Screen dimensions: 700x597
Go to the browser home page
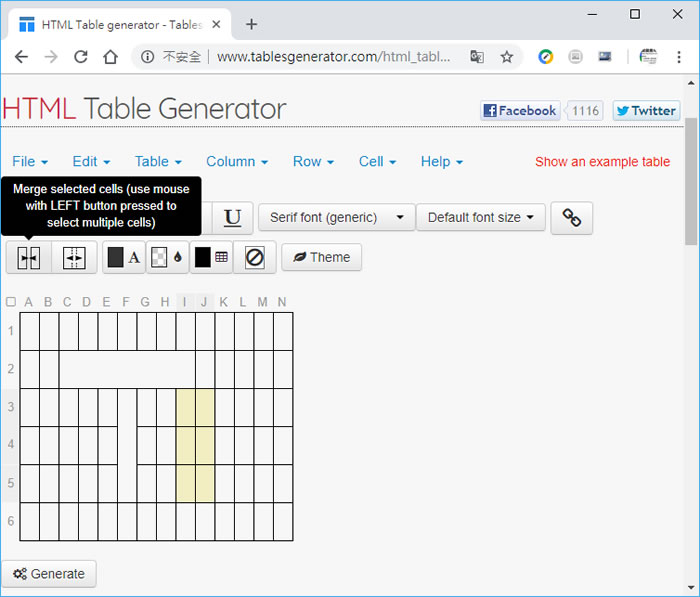coord(110,57)
